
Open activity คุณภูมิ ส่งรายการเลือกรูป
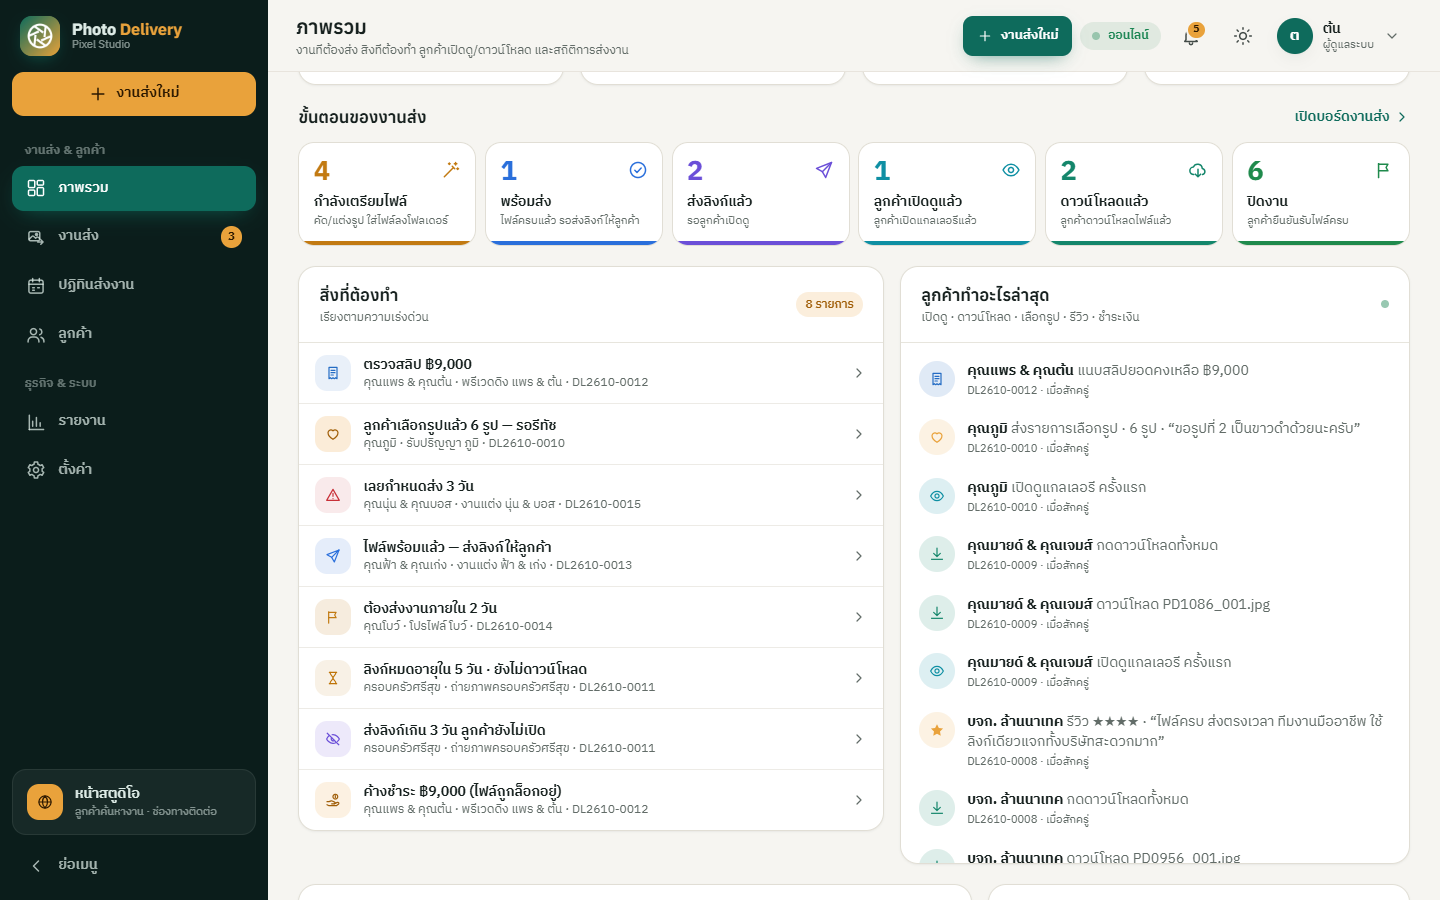click(x=1155, y=437)
